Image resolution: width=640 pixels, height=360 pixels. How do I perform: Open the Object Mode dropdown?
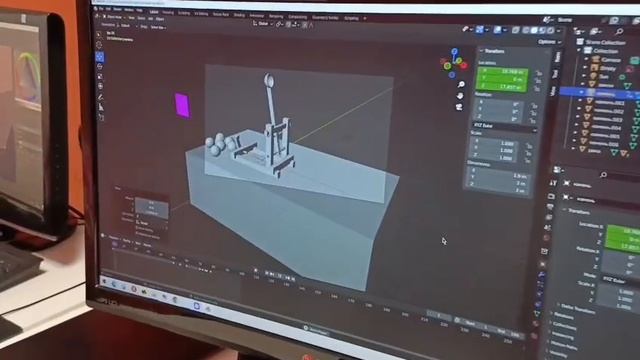pyautogui.click(x=113, y=18)
